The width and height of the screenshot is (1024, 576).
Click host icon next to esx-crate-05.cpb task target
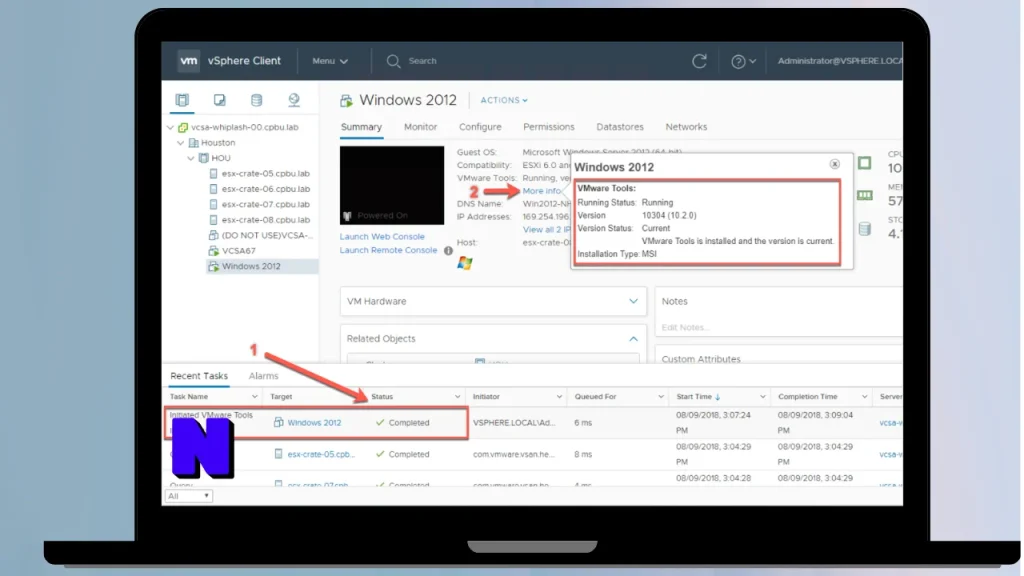pyautogui.click(x=278, y=454)
